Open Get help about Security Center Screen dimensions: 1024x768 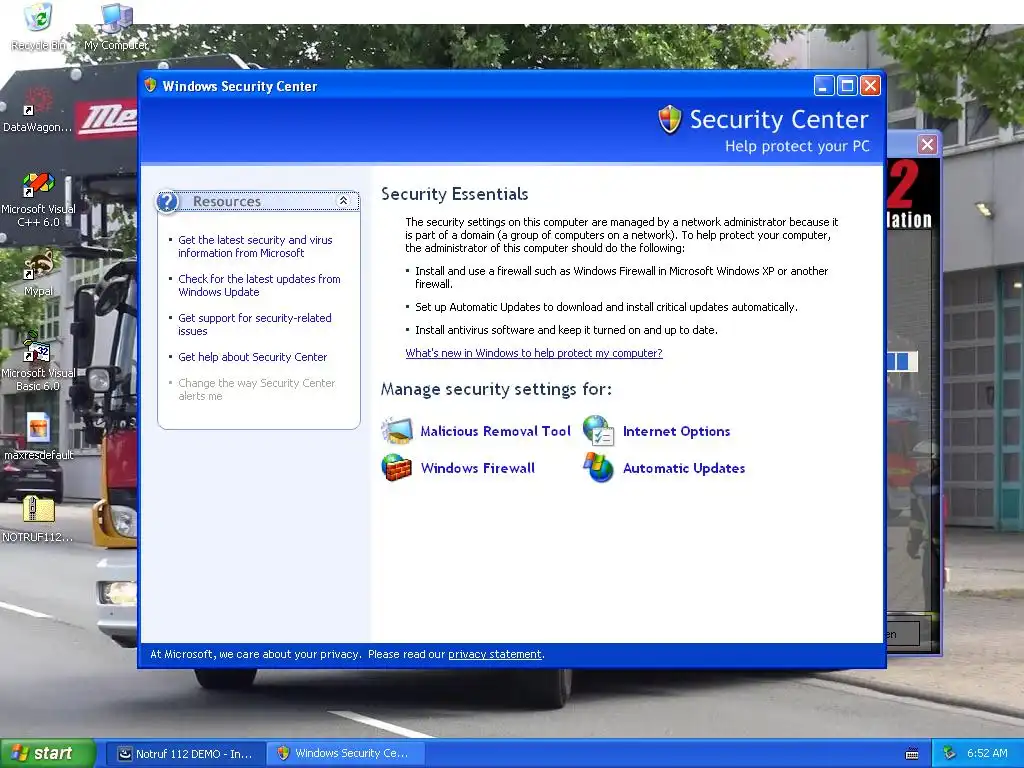click(x=252, y=357)
